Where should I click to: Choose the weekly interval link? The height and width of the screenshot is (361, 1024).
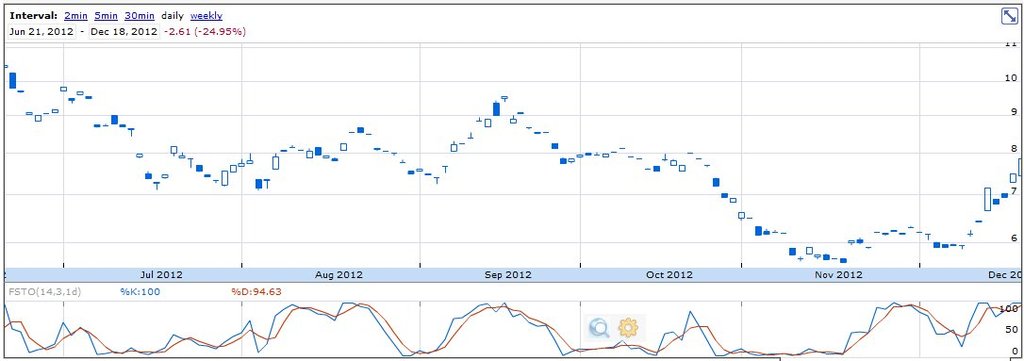pos(206,16)
